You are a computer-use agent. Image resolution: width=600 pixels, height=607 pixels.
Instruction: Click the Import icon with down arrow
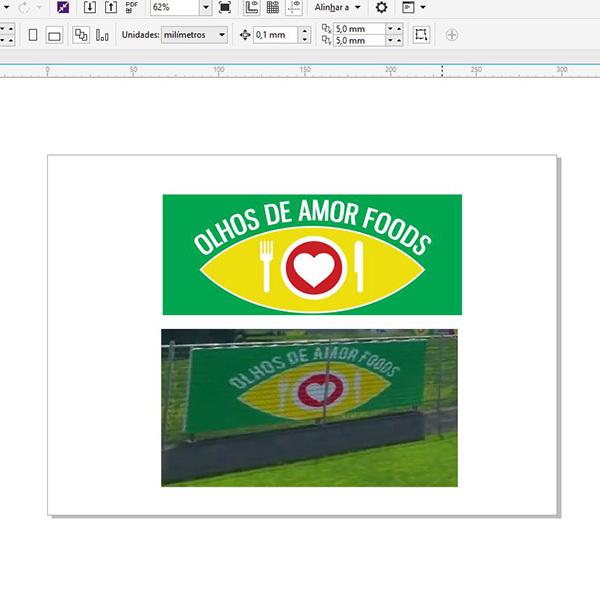(x=90, y=7)
